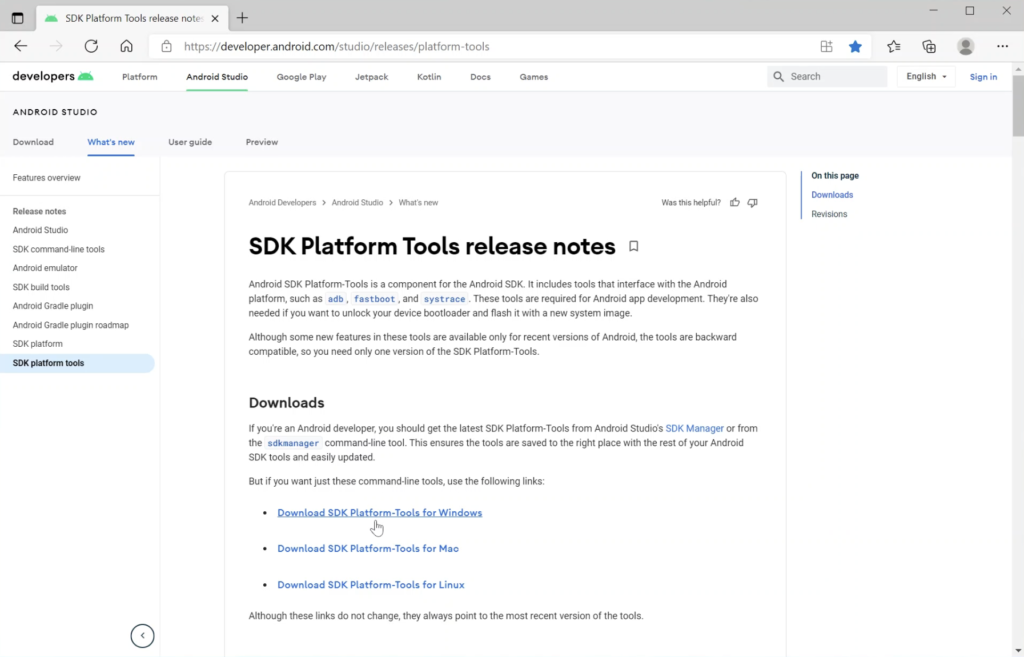
Task: Open the Kotlin nav item
Action: [x=429, y=77]
